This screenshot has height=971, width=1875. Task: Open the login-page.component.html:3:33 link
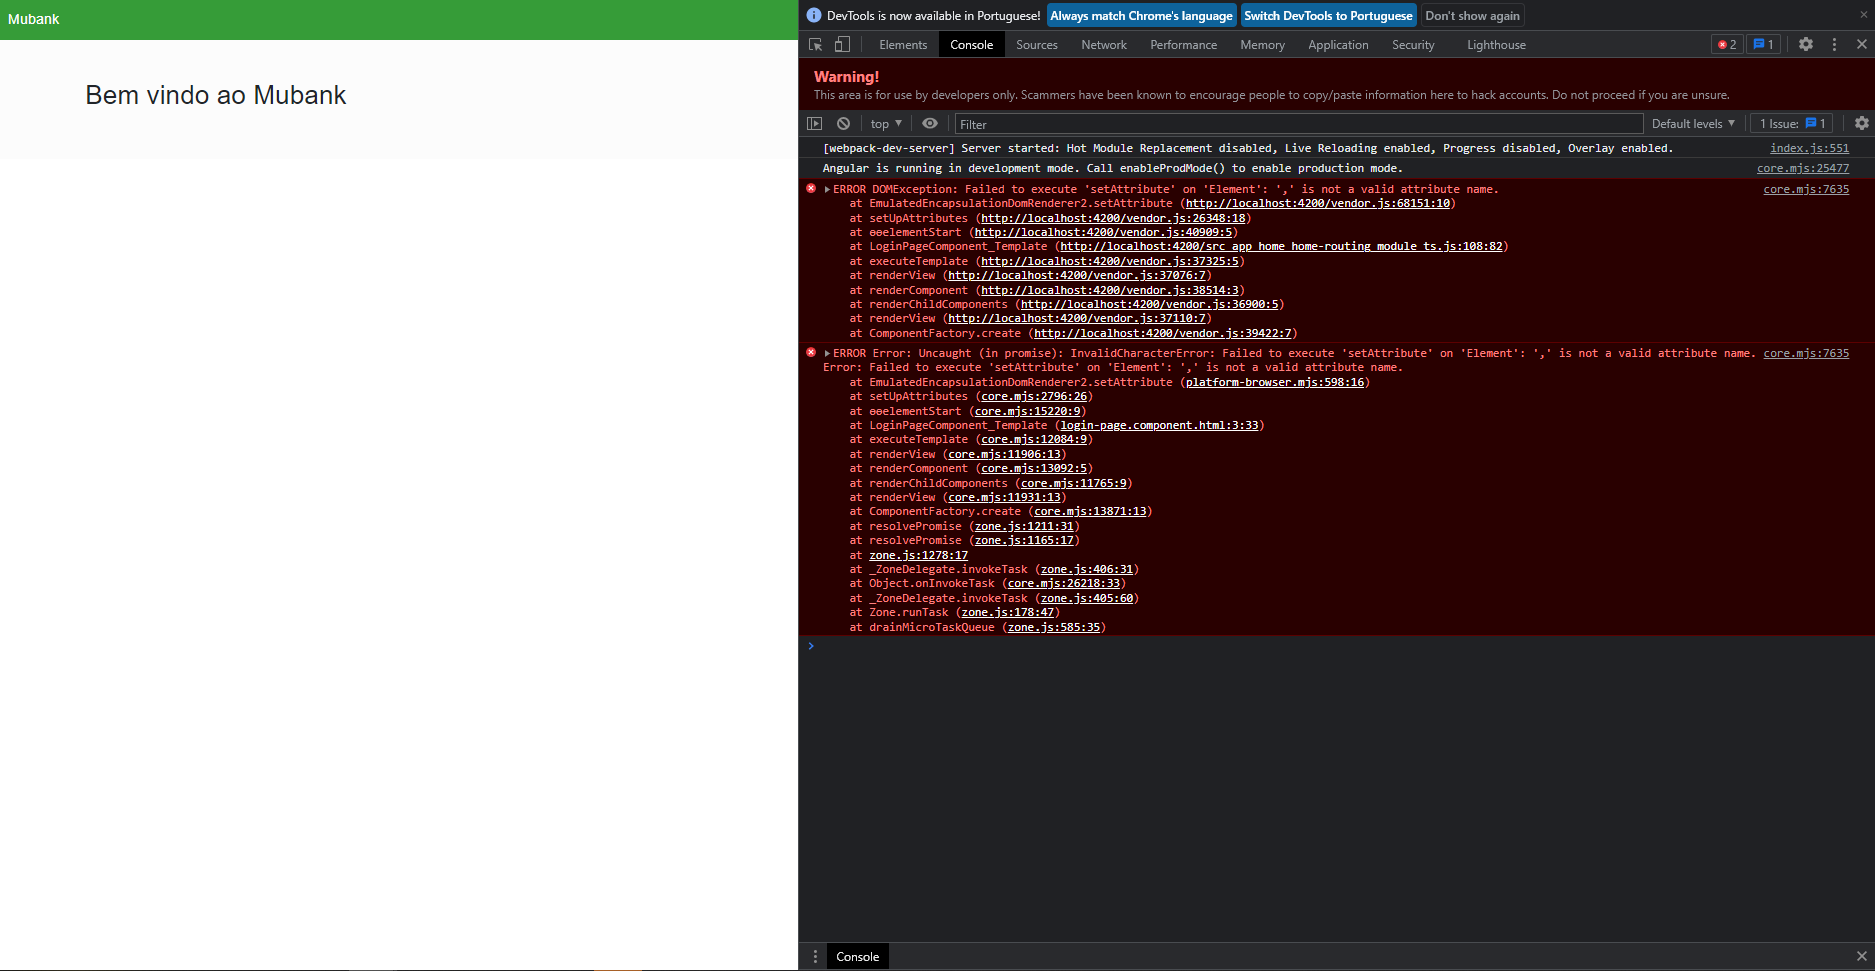coord(1159,425)
